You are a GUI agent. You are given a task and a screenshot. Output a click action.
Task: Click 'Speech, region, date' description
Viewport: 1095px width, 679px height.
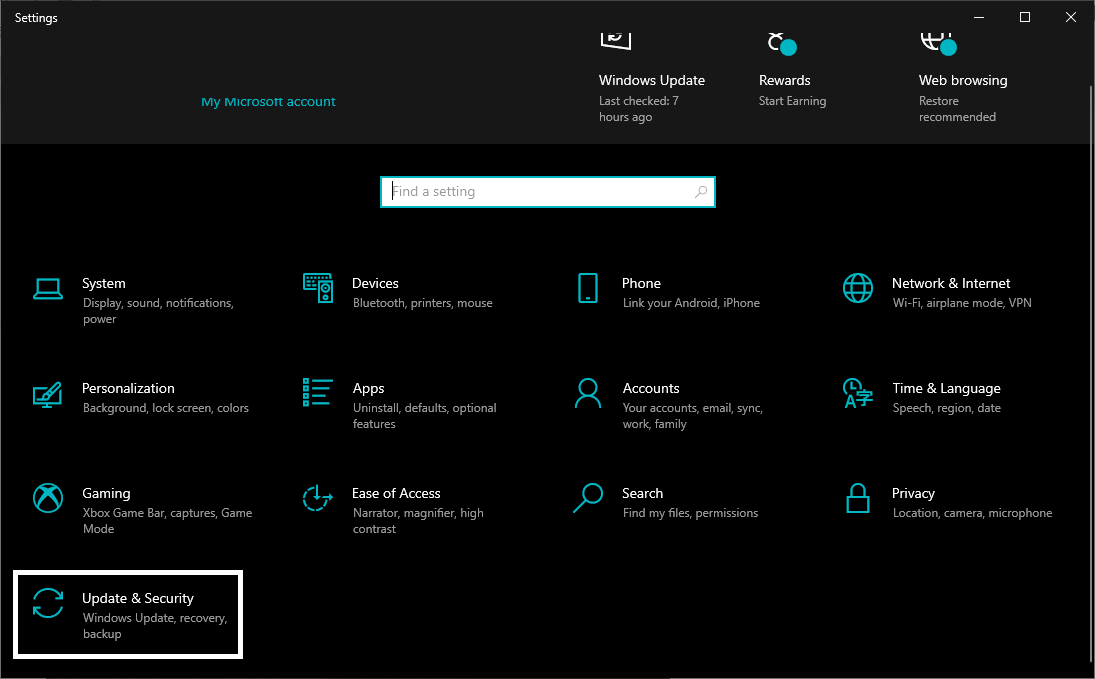946,408
